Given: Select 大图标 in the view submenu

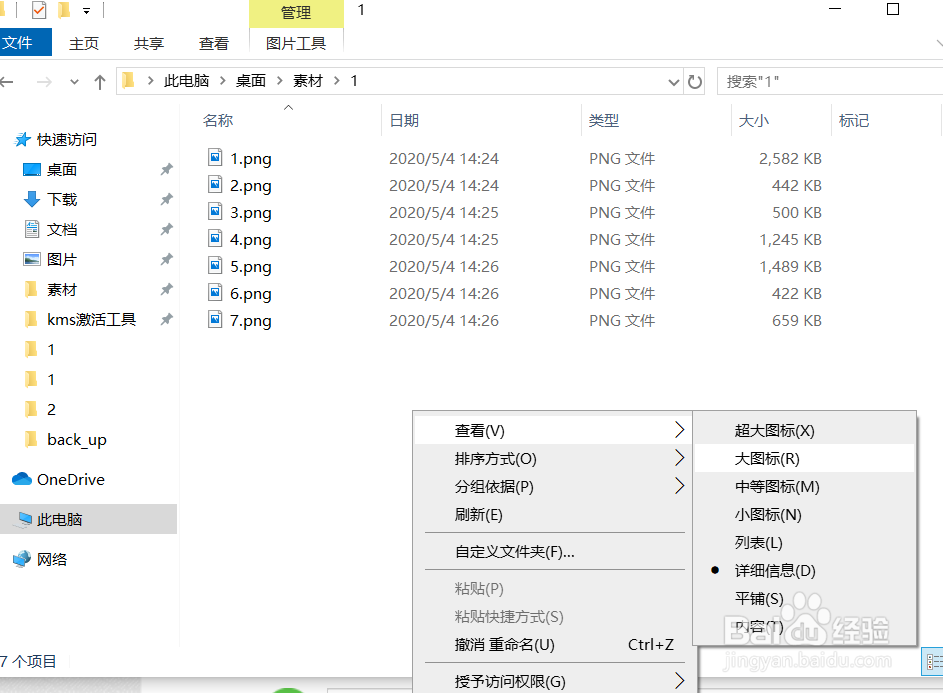Looking at the screenshot, I should point(769,458).
